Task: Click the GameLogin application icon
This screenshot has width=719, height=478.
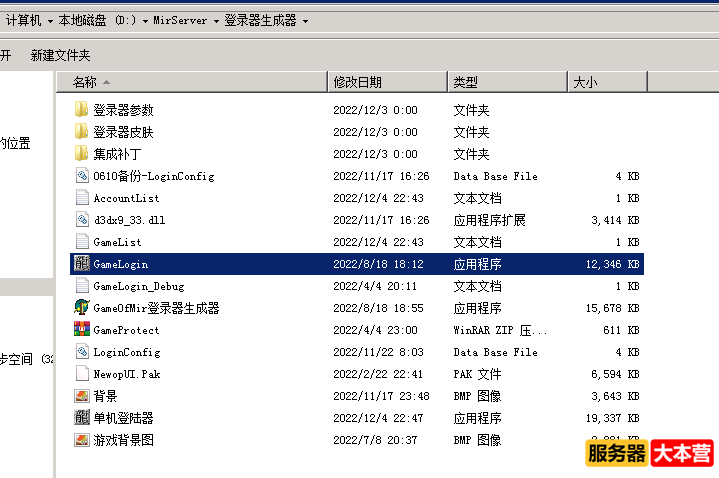Action: tap(82, 264)
